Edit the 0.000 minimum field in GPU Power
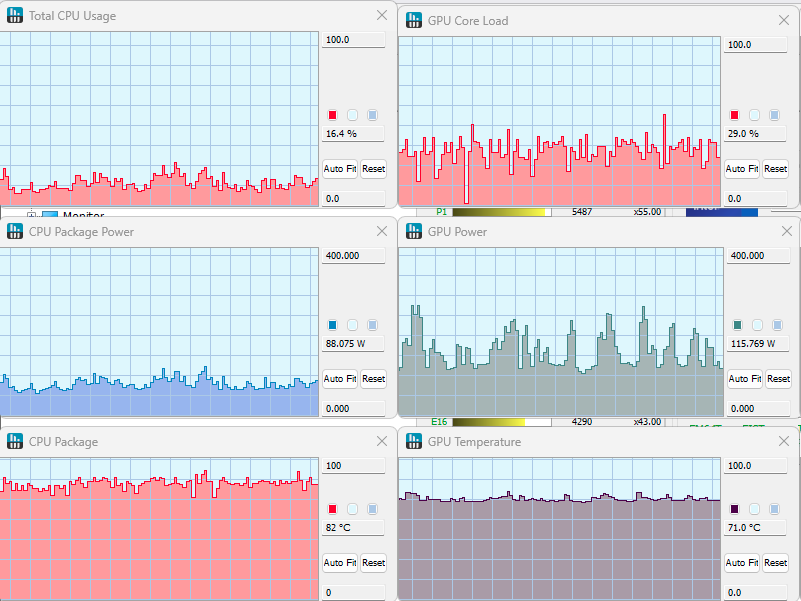Image resolution: width=801 pixels, height=601 pixels. point(758,408)
